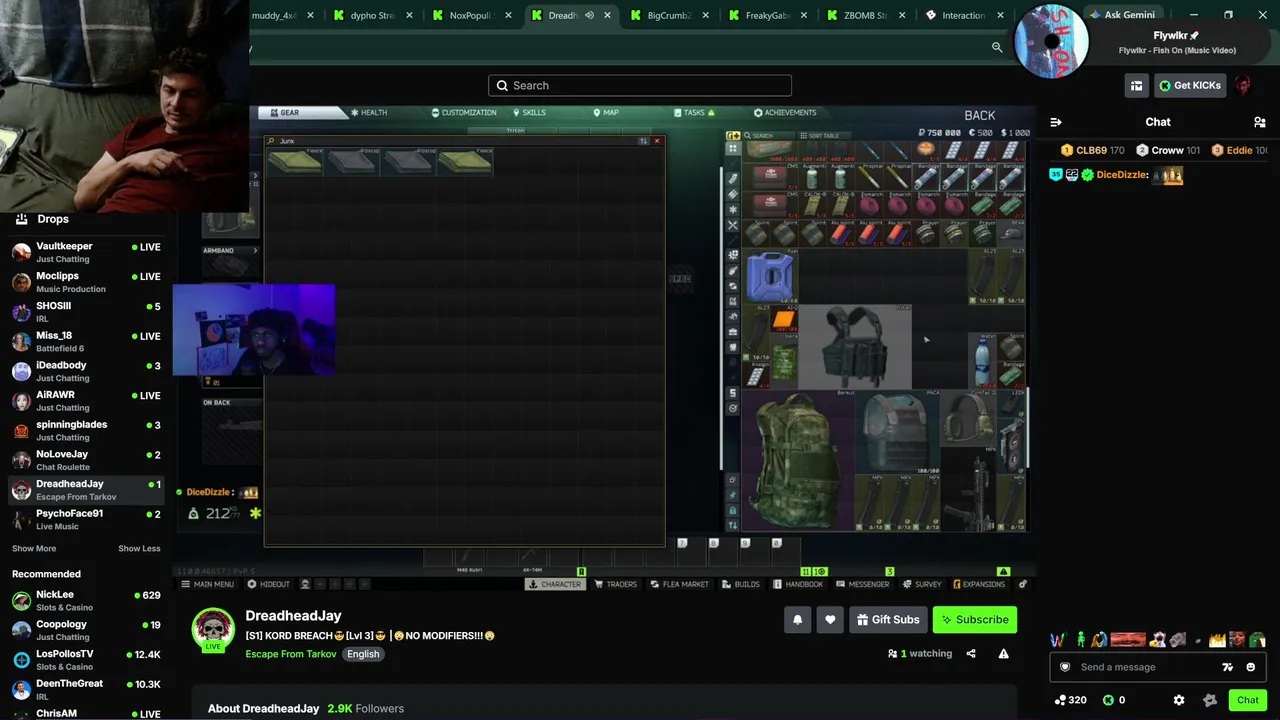This screenshot has width=1280, height=720.
Task: Open Traders in Tarkov bottom menu
Action: tap(615, 585)
